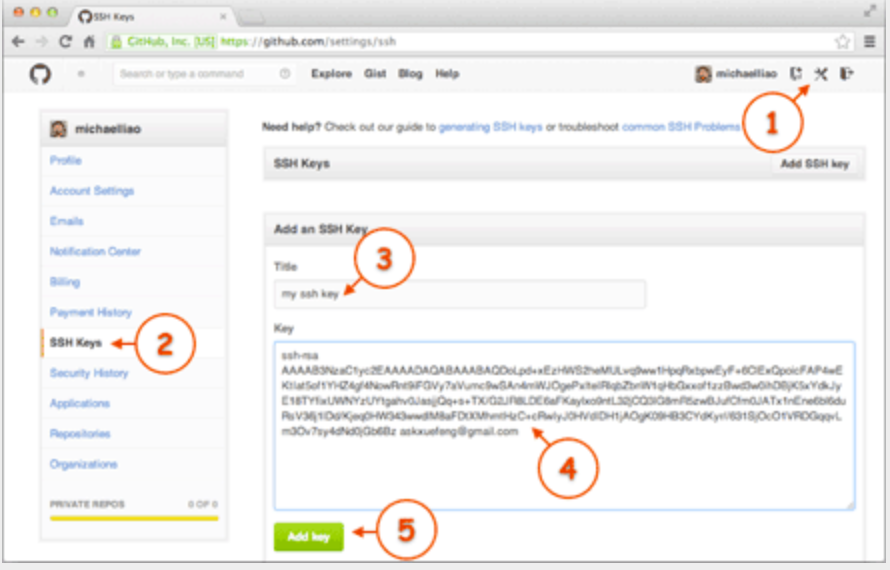Screen dimensions: 890x570
Task: Open Help in top navigation
Action: click(447, 74)
